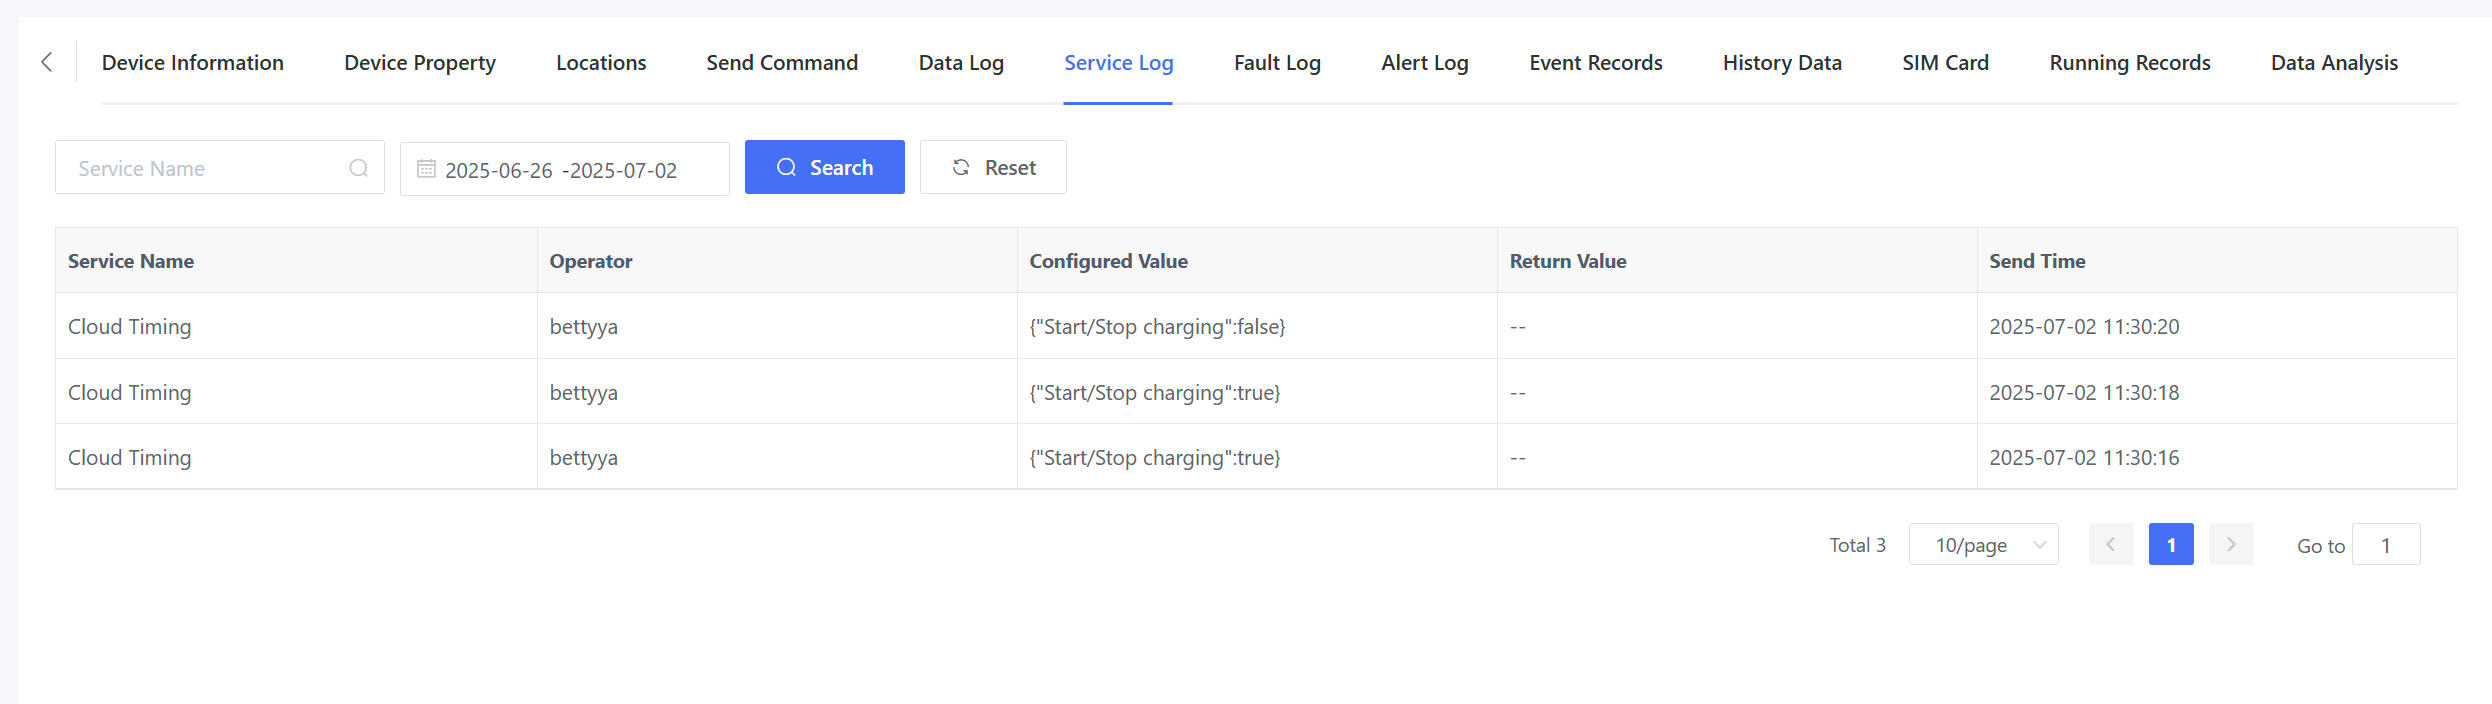Screen dimensions: 2492x704
Task: Go to the previous page arrow
Action: point(2110,545)
